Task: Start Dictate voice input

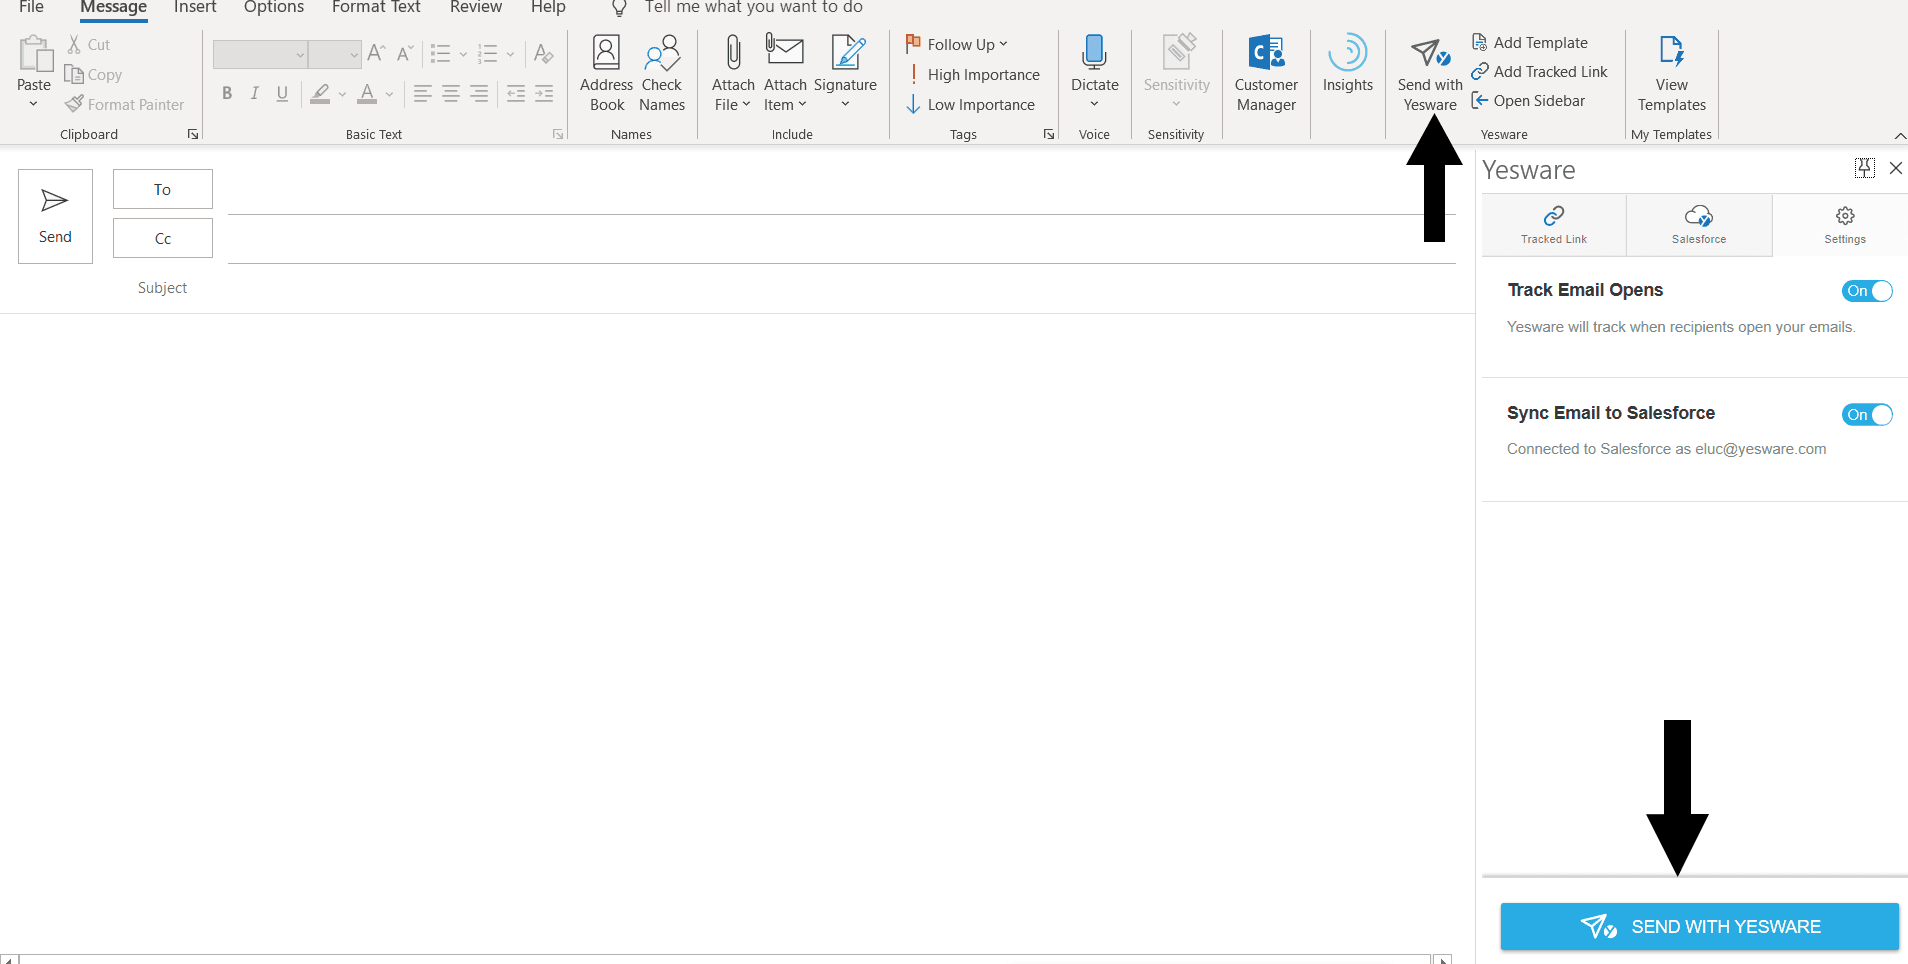Action: (1094, 65)
